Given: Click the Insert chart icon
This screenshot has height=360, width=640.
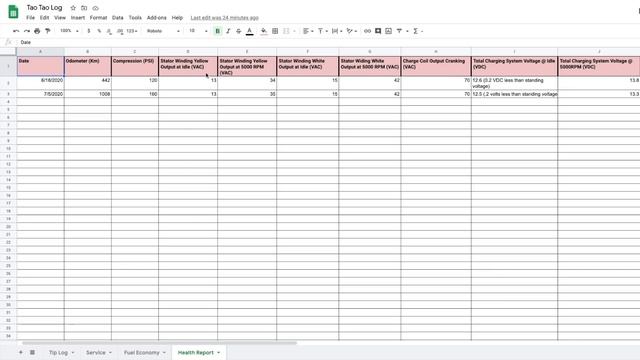Looking at the screenshot, I should tap(389, 31).
